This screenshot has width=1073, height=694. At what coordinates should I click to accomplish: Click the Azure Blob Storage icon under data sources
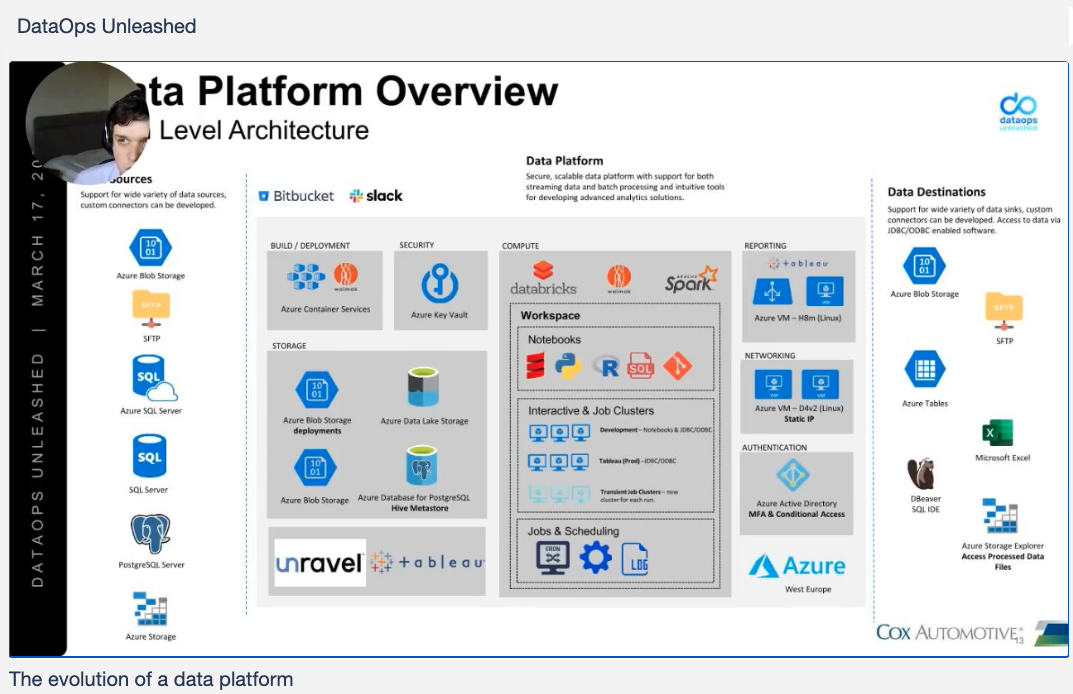pos(151,248)
